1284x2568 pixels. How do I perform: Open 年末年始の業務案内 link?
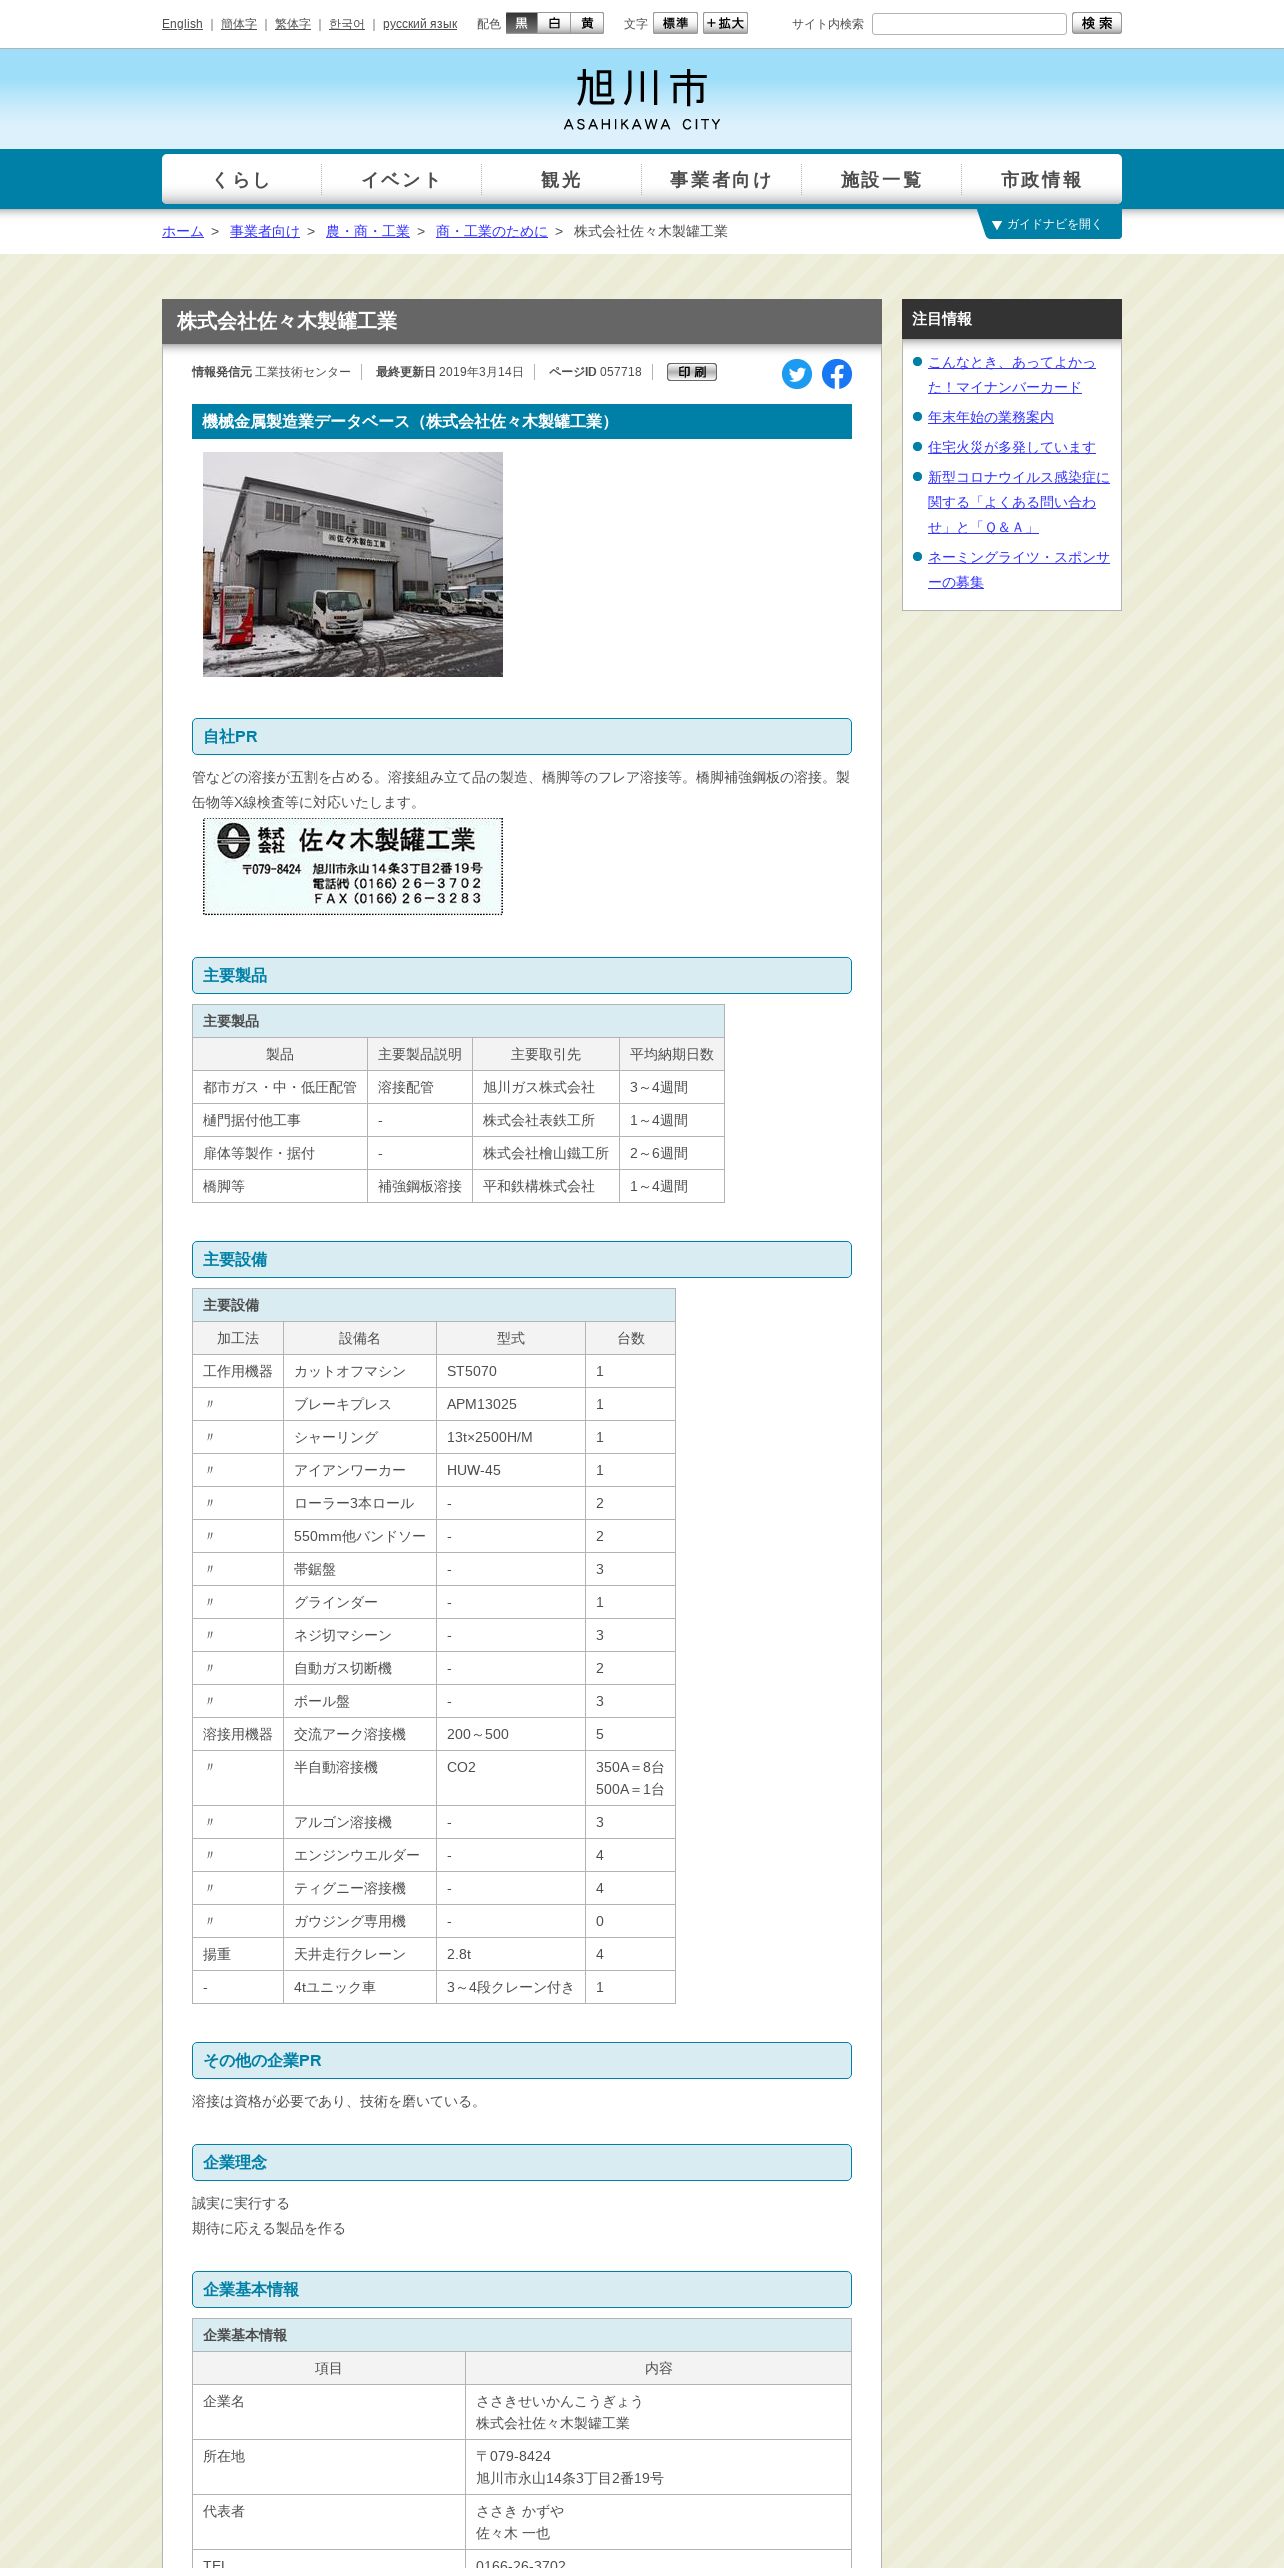pos(991,417)
